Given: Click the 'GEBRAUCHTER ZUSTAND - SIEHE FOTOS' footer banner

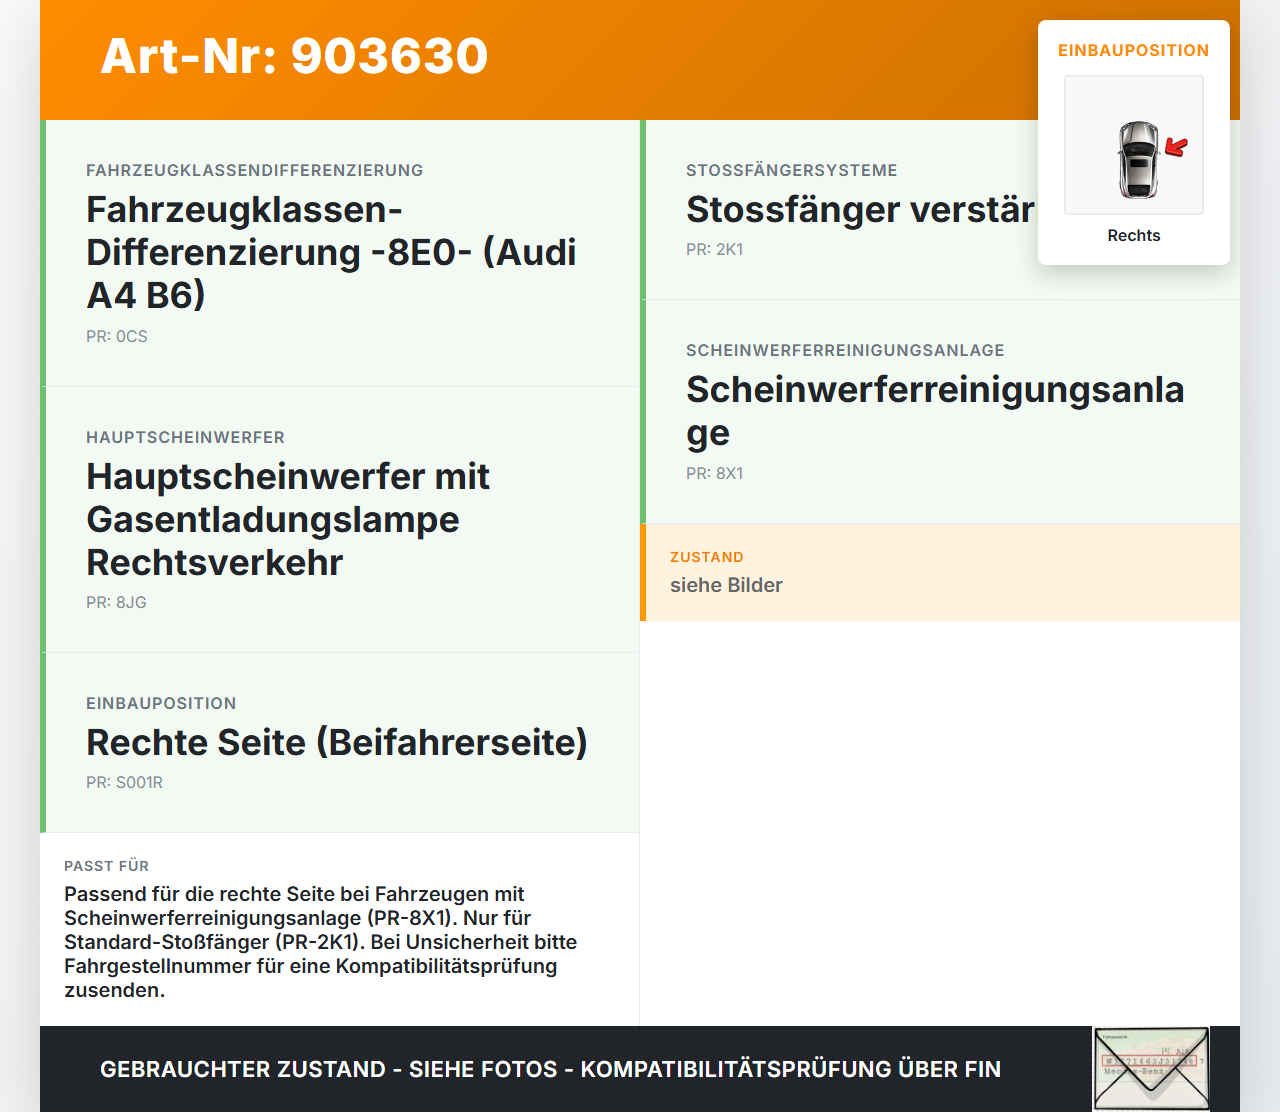Looking at the screenshot, I should 550,1069.
